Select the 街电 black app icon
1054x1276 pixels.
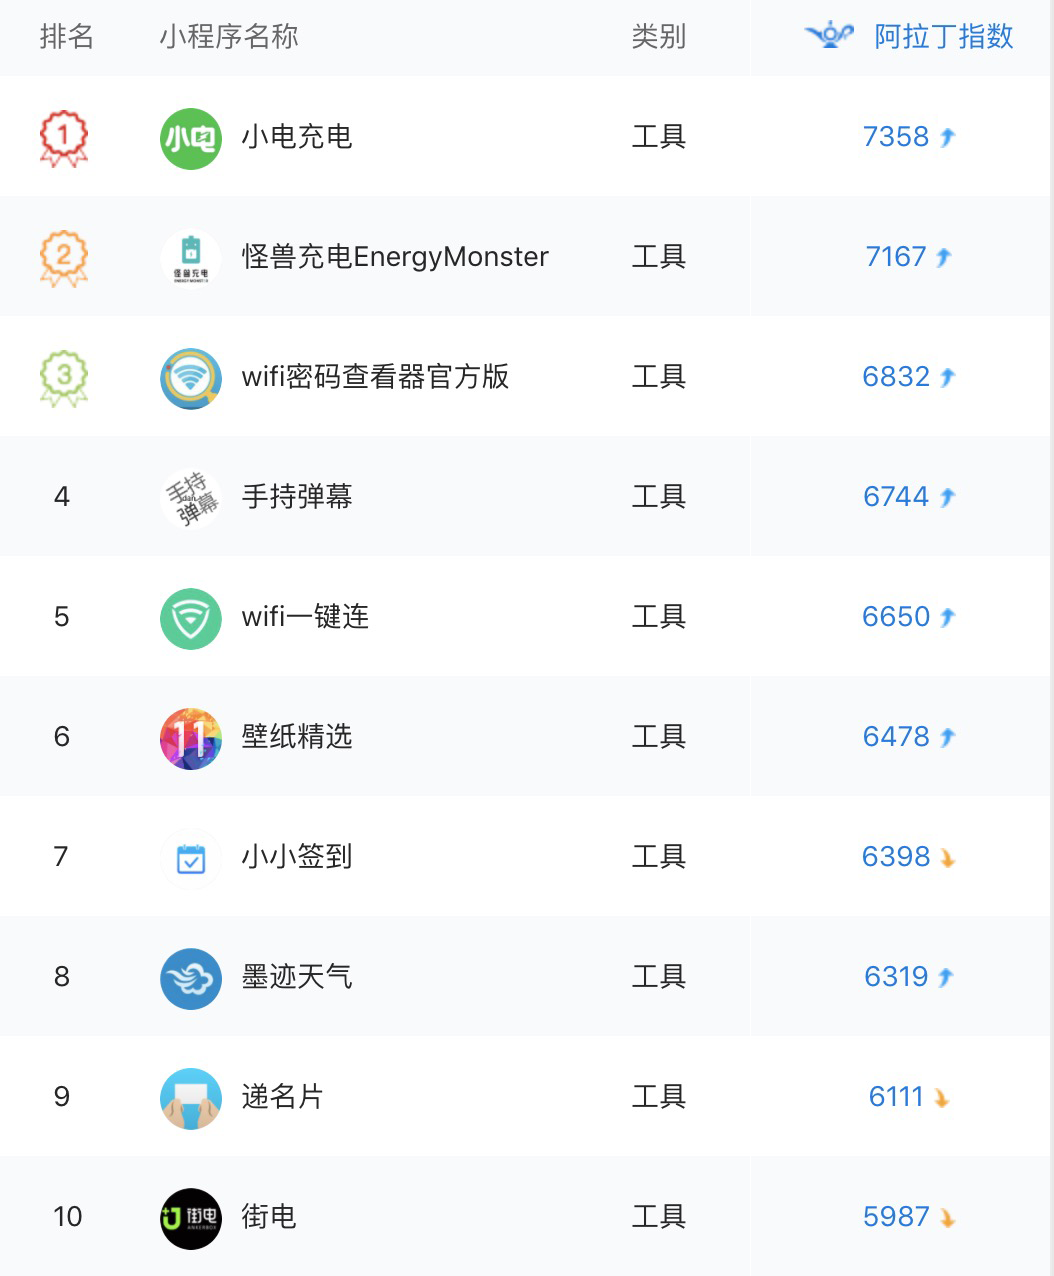click(190, 1218)
